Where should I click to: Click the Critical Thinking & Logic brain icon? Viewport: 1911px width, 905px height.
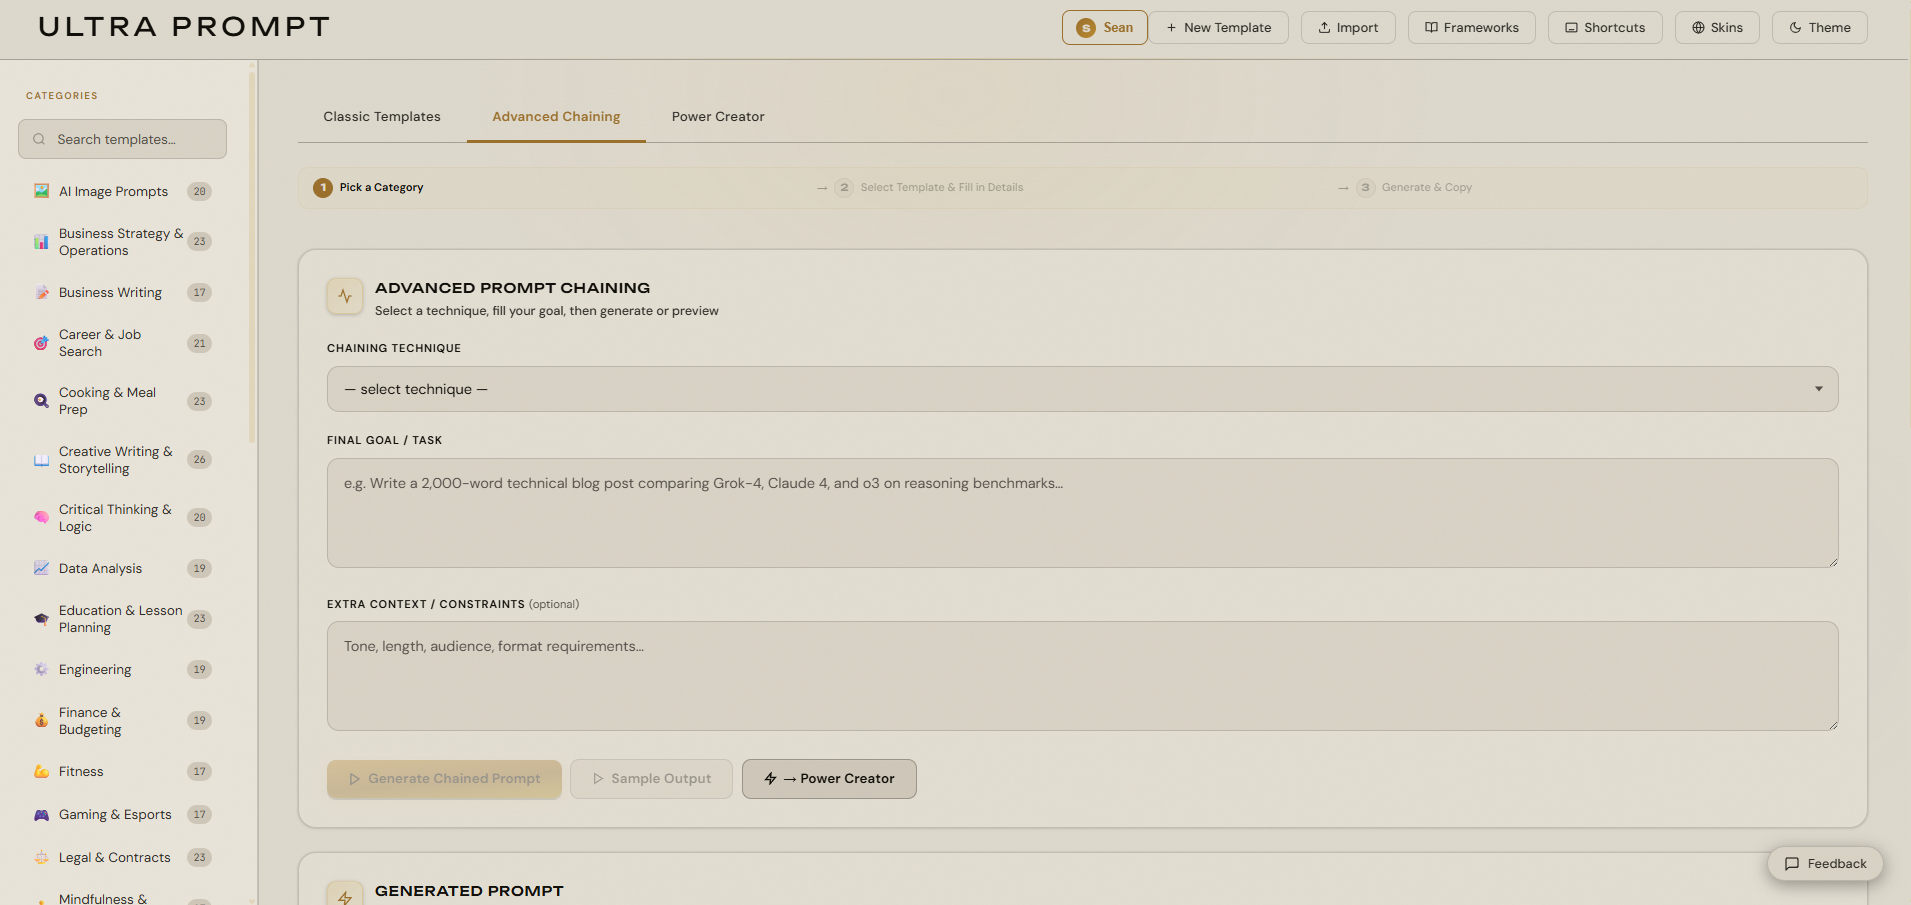pyautogui.click(x=41, y=518)
